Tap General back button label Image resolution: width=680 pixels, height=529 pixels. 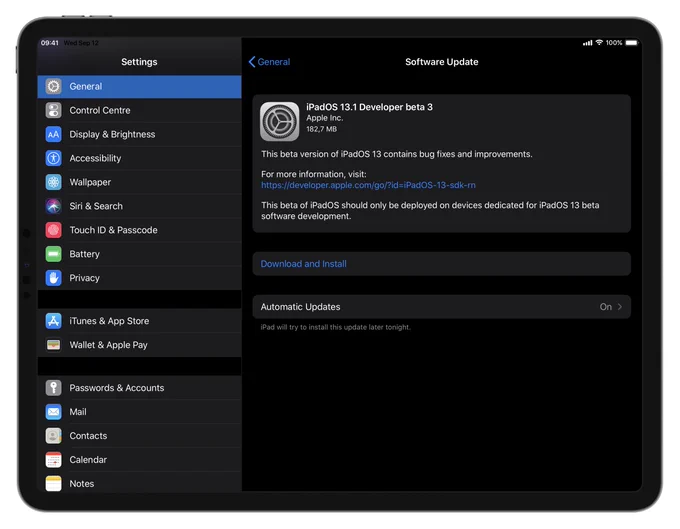click(274, 62)
